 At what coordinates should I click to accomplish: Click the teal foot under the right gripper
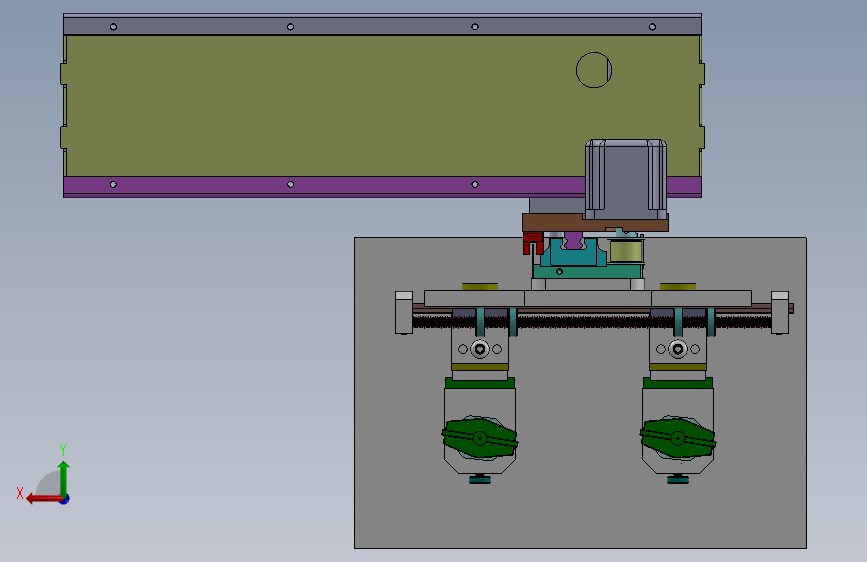tap(678, 479)
